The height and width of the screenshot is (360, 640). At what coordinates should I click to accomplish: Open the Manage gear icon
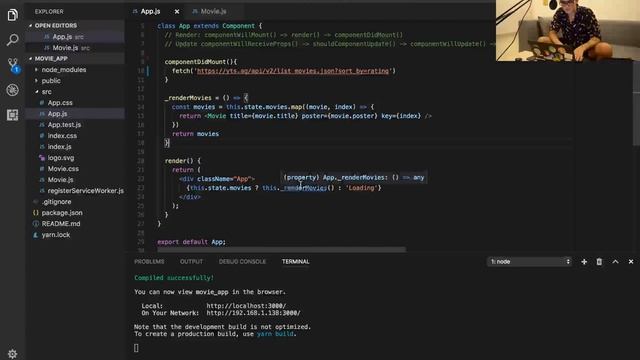tap(12, 354)
